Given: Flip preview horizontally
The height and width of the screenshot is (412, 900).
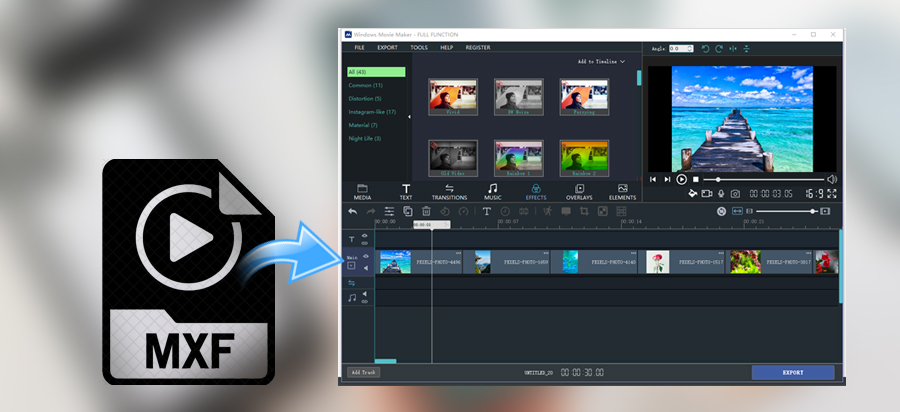Looking at the screenshot, I should coord(733,49).
